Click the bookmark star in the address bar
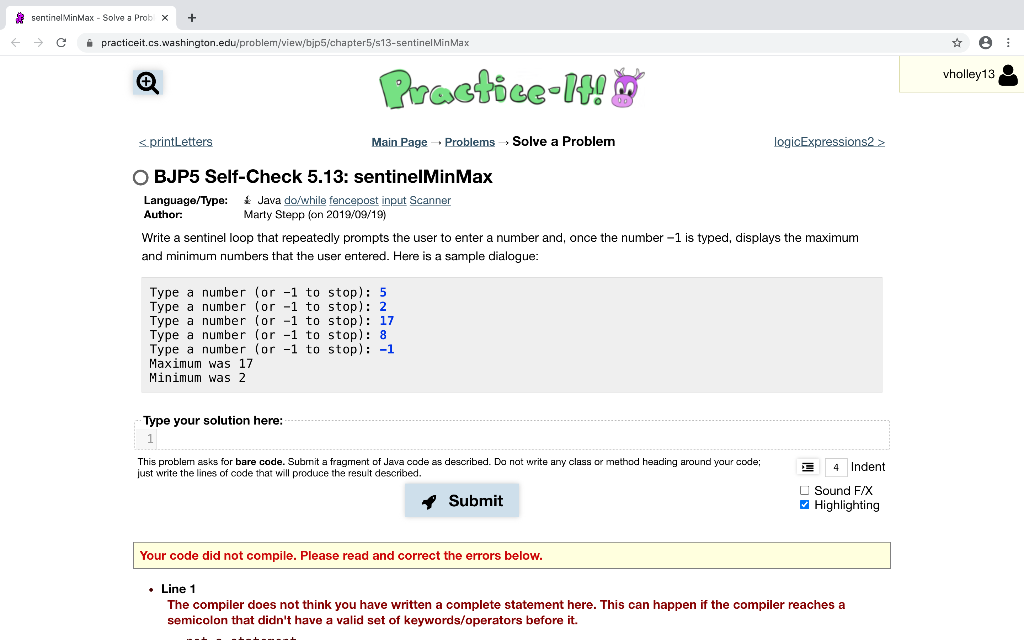The image size is (1024, 640). coord(957,43)
